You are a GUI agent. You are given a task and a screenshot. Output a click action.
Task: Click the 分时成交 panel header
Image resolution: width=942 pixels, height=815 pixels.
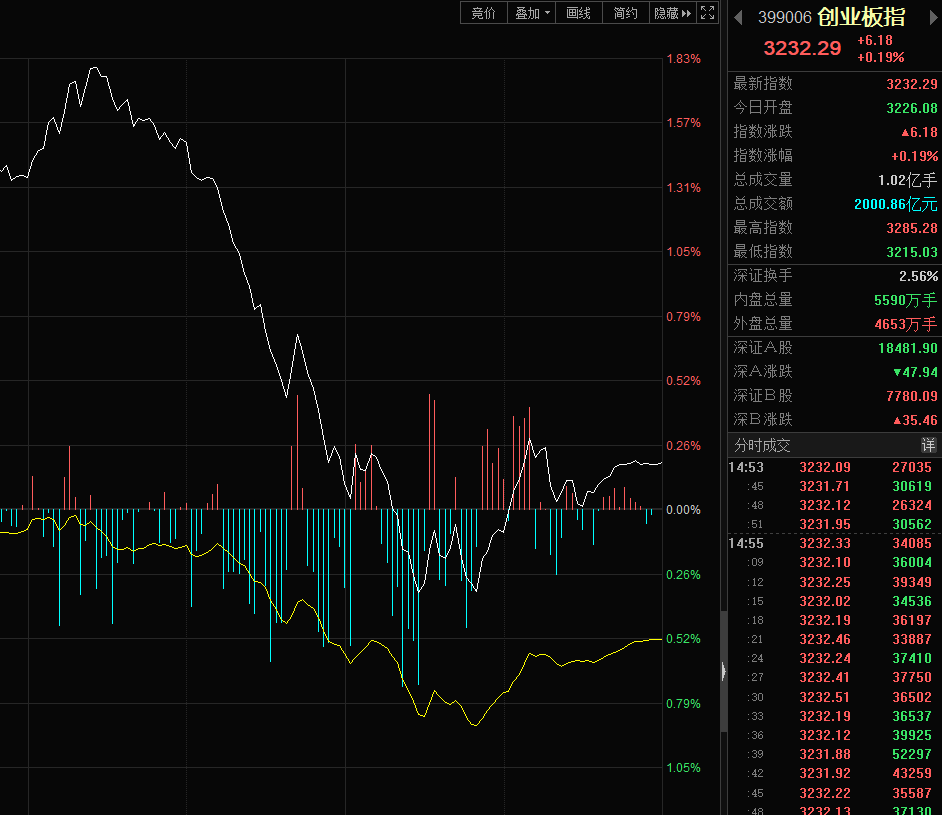(x=762, y=445)
